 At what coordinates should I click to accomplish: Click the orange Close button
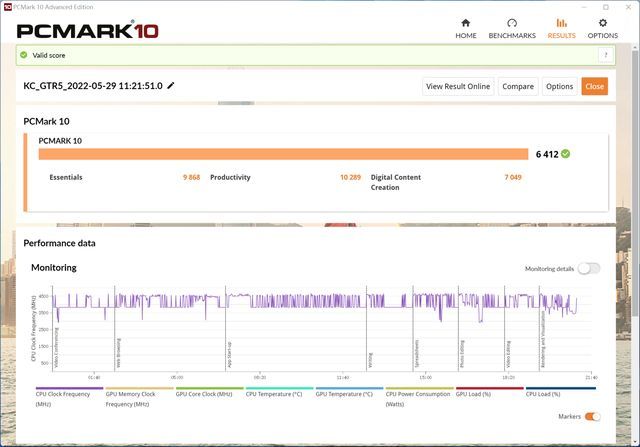tap(594, 87)
